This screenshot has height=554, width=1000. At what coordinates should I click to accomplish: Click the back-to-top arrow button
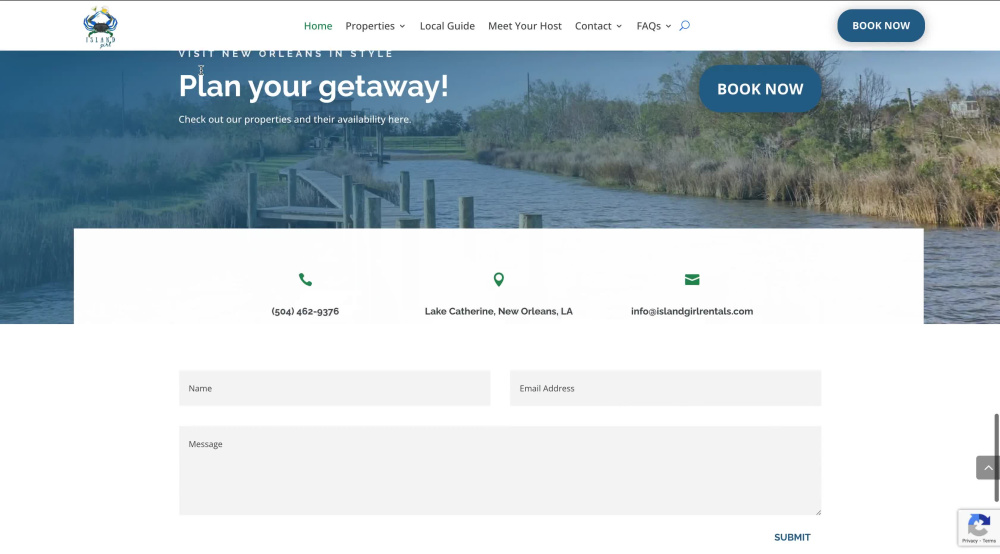pos(987,467)
